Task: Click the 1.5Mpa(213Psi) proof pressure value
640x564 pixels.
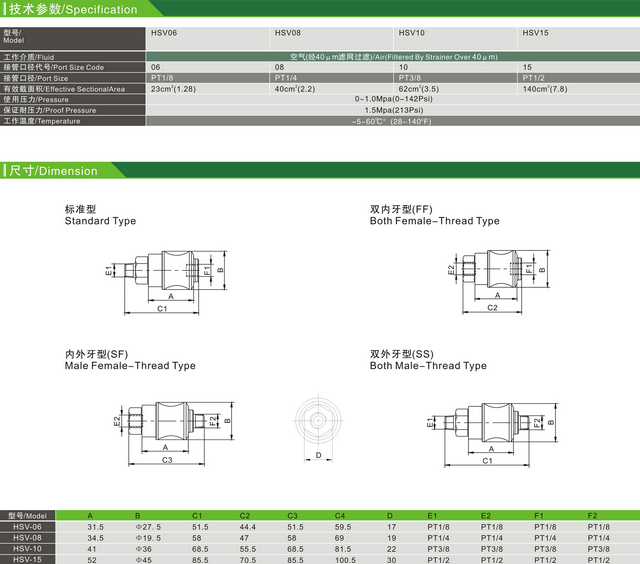Action: click(x=393, y=110)
